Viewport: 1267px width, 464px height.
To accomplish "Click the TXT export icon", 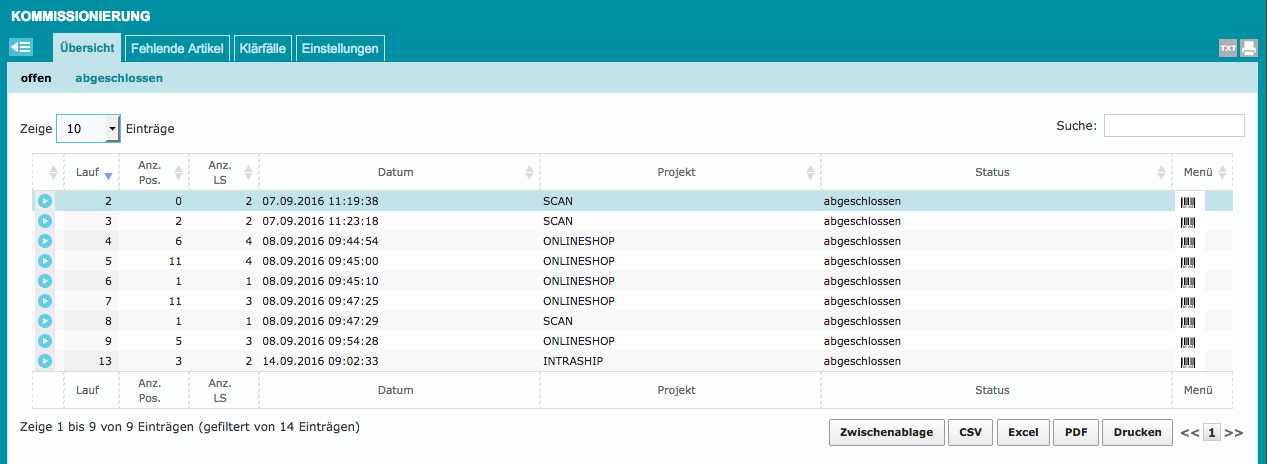I will click(x=1227, y=48).
